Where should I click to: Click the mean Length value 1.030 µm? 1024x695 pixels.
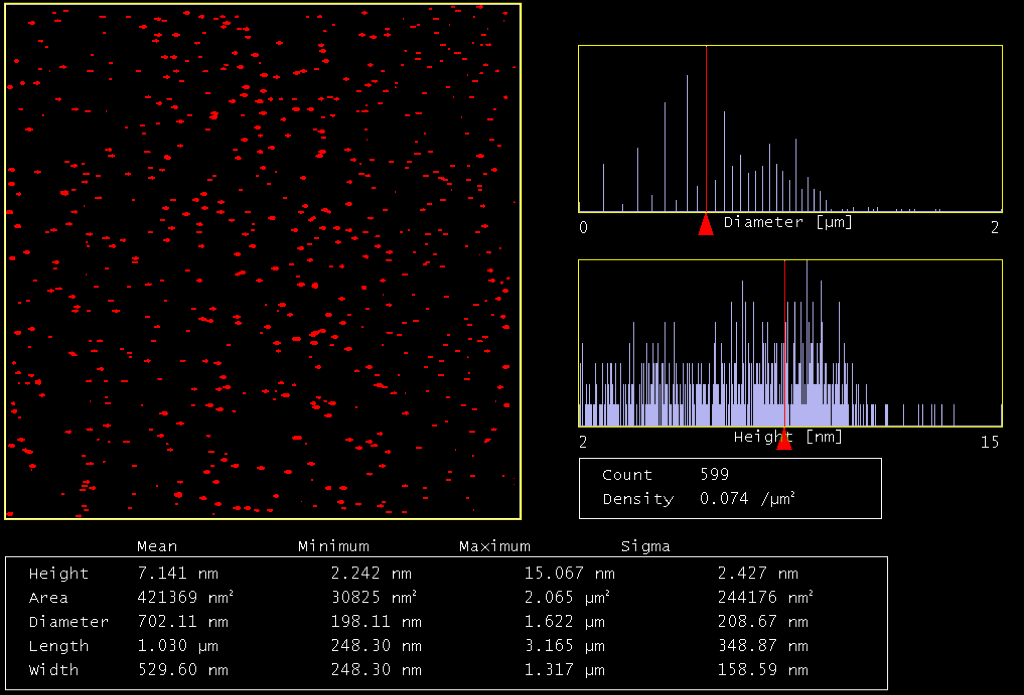[178, 645]
